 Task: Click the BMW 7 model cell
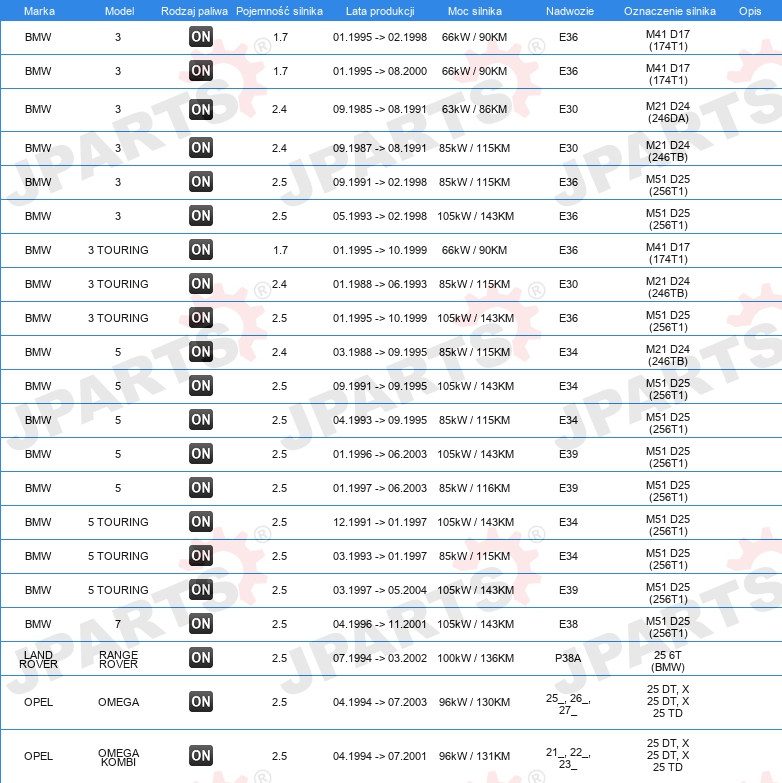[118, 624]
